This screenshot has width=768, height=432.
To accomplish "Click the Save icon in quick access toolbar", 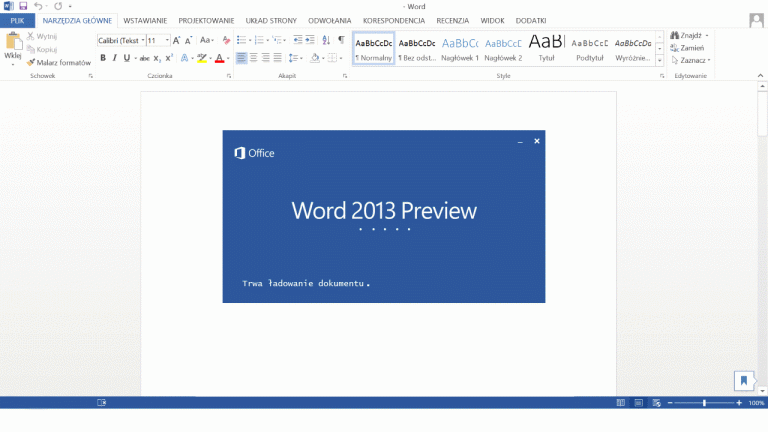I will point(23,6).
